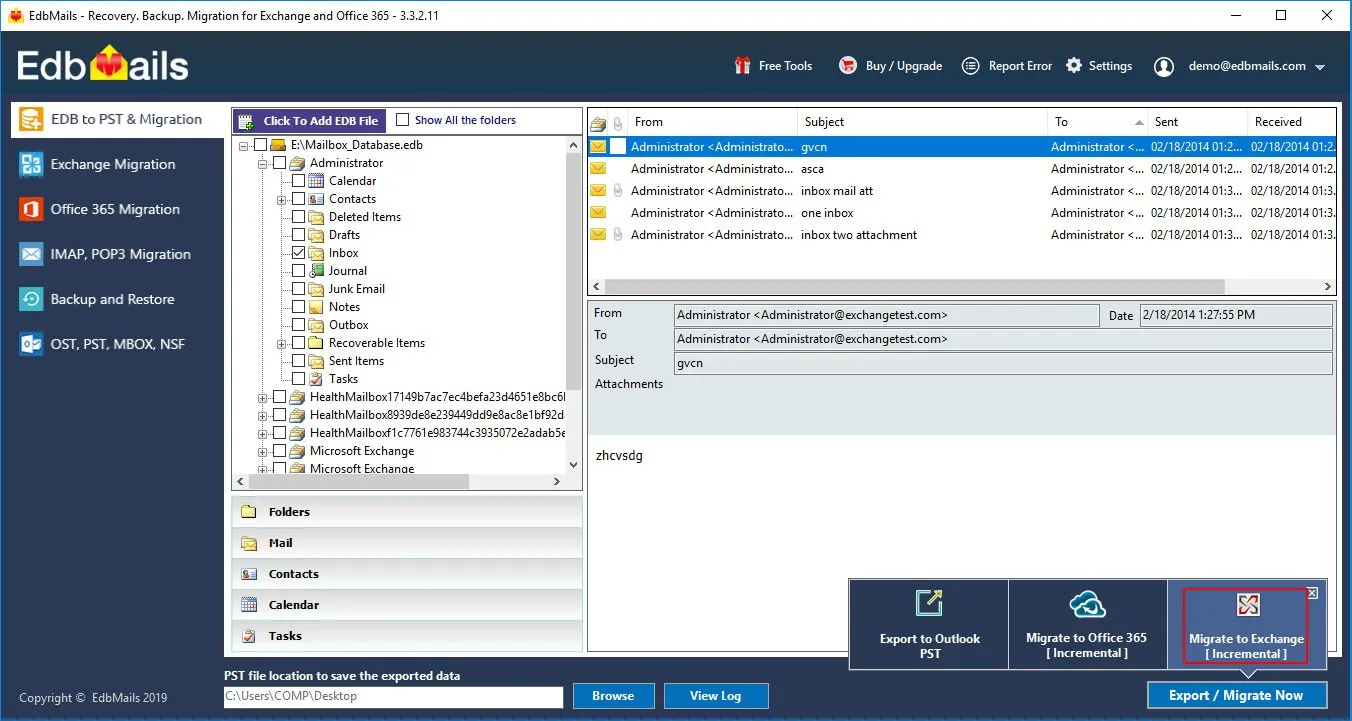
Task: Click the envelope icon of the gvcn message
Action: click(x=598, y=147)
